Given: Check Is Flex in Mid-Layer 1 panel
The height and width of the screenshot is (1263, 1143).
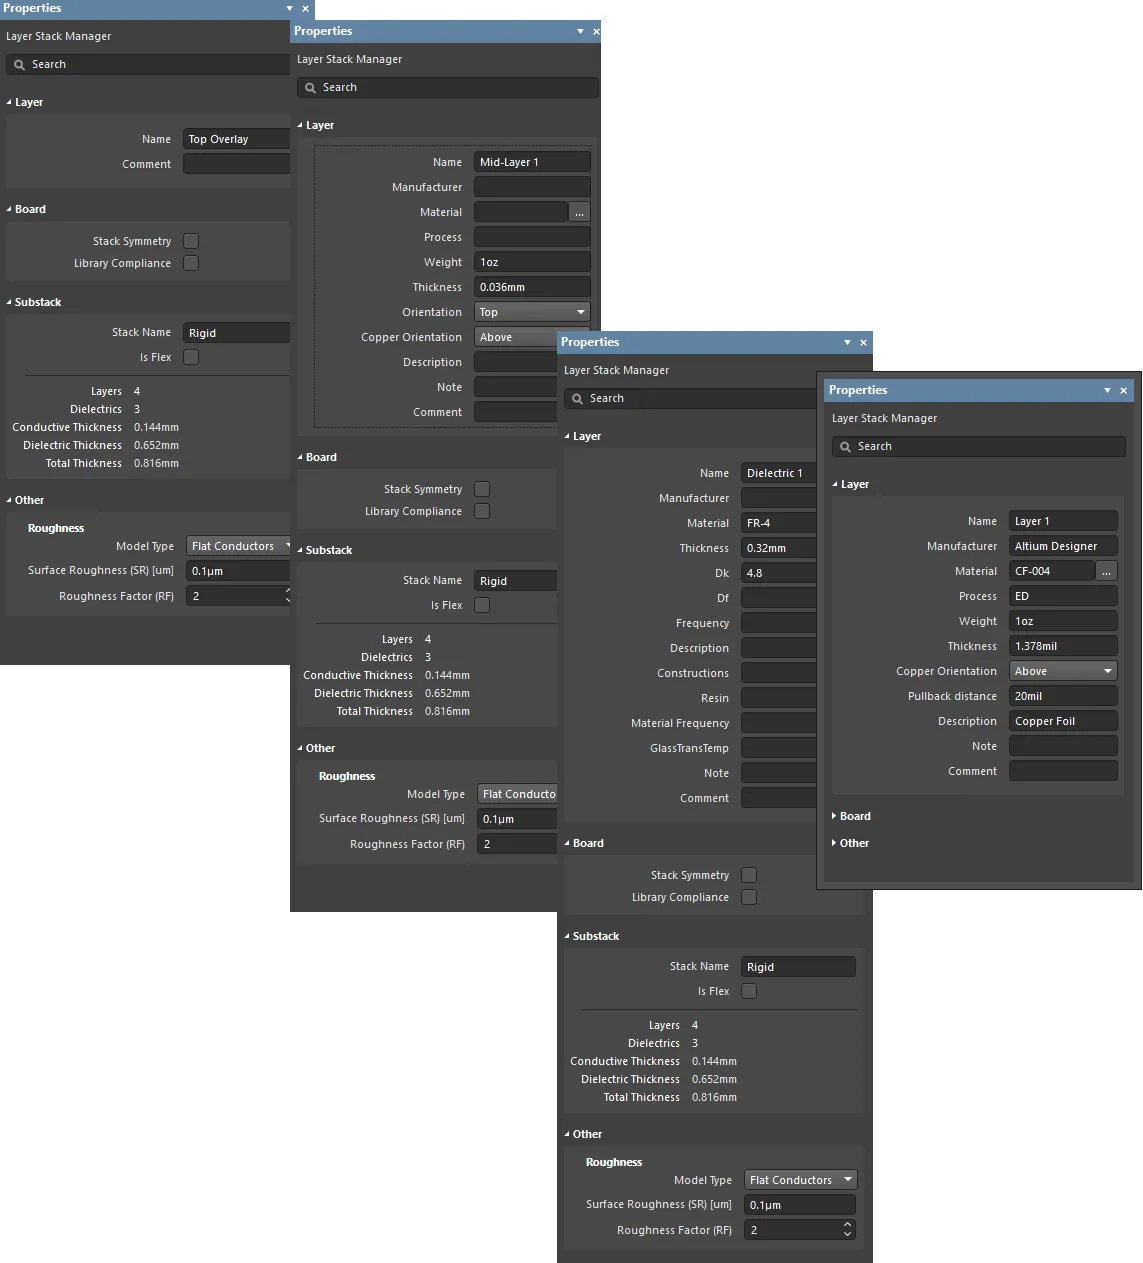Looking at the screenshot, I should coord(482,605).
